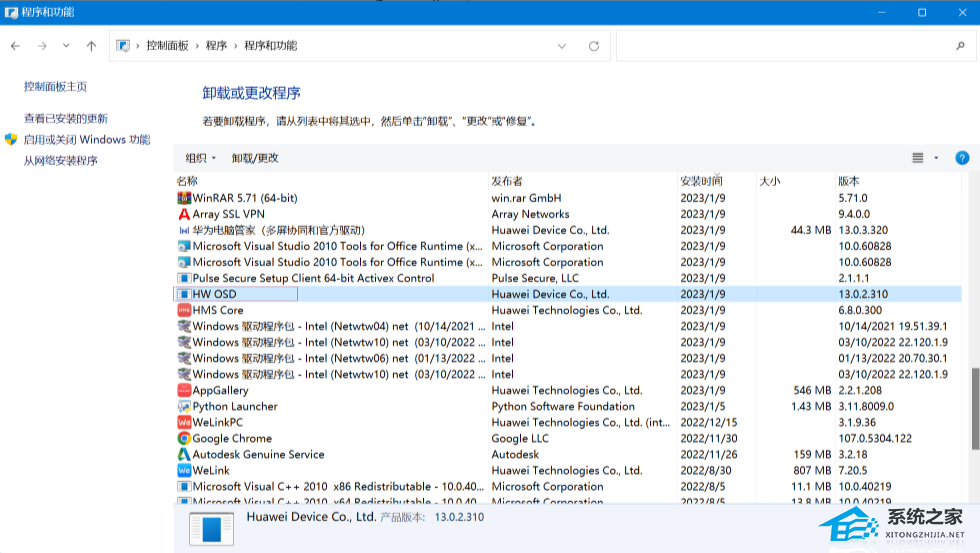Screen dimensions: 980x553
Task: Click the 卸载/更改 button
Action: coord(255,158)
